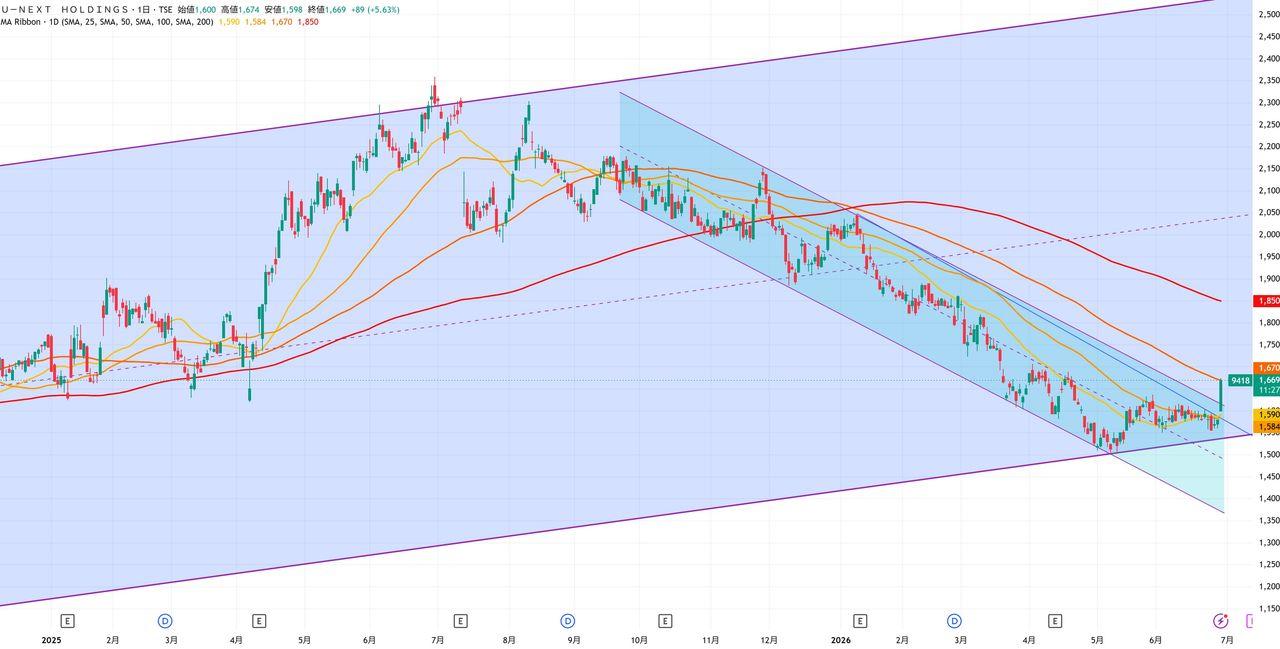This screenshot has width=1280, height=649.
Task: Open the earnings marker near 2025 start
Action: pyautogui.click(x=68, y=621)
